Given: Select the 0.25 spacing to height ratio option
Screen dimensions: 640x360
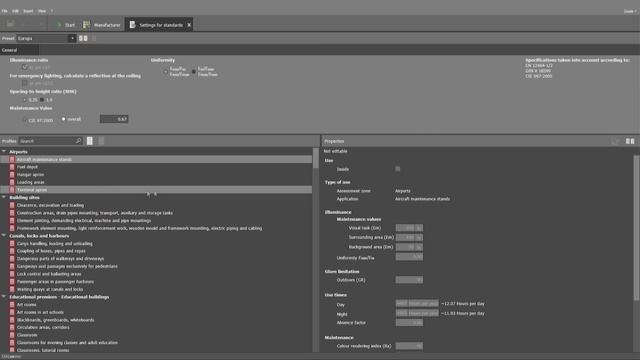Looking at the screenshot, I should click(x=24, y=100).
